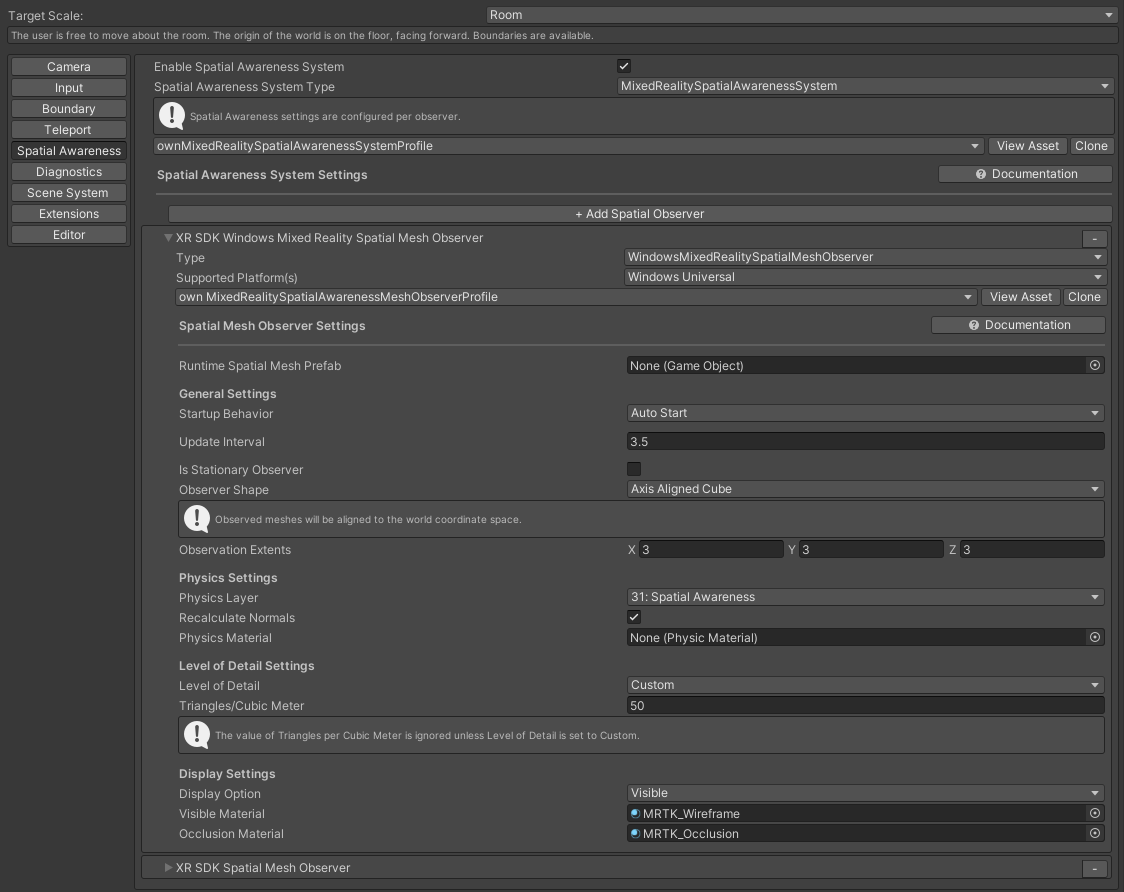Screen dimensions: 1124x892
Task: Switch to Camera tab
Action: (69, 67)
